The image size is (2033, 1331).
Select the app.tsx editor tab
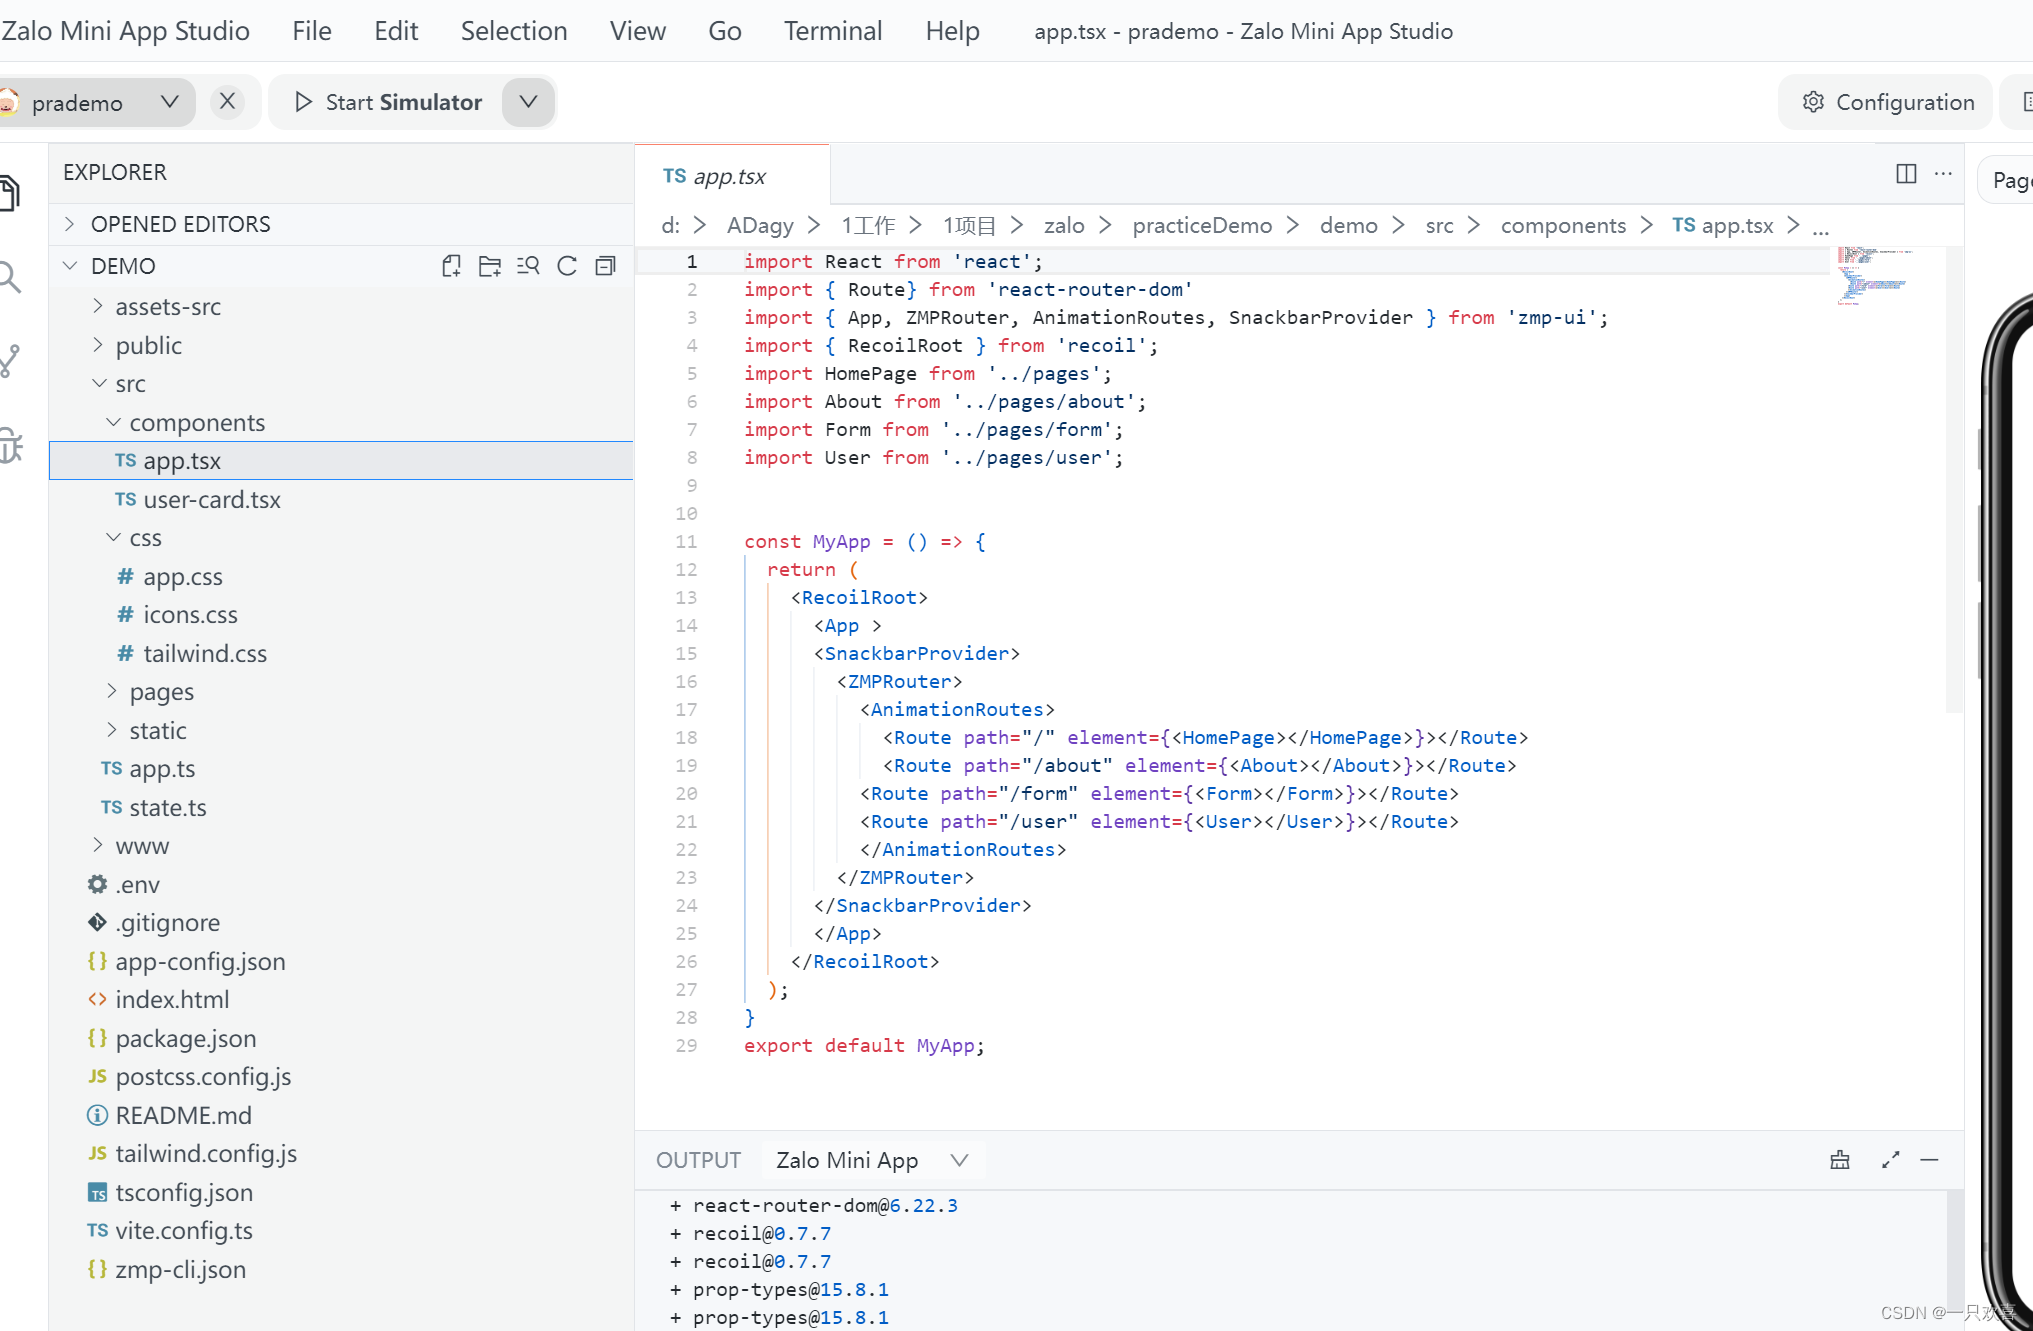(x=730, y=176)
